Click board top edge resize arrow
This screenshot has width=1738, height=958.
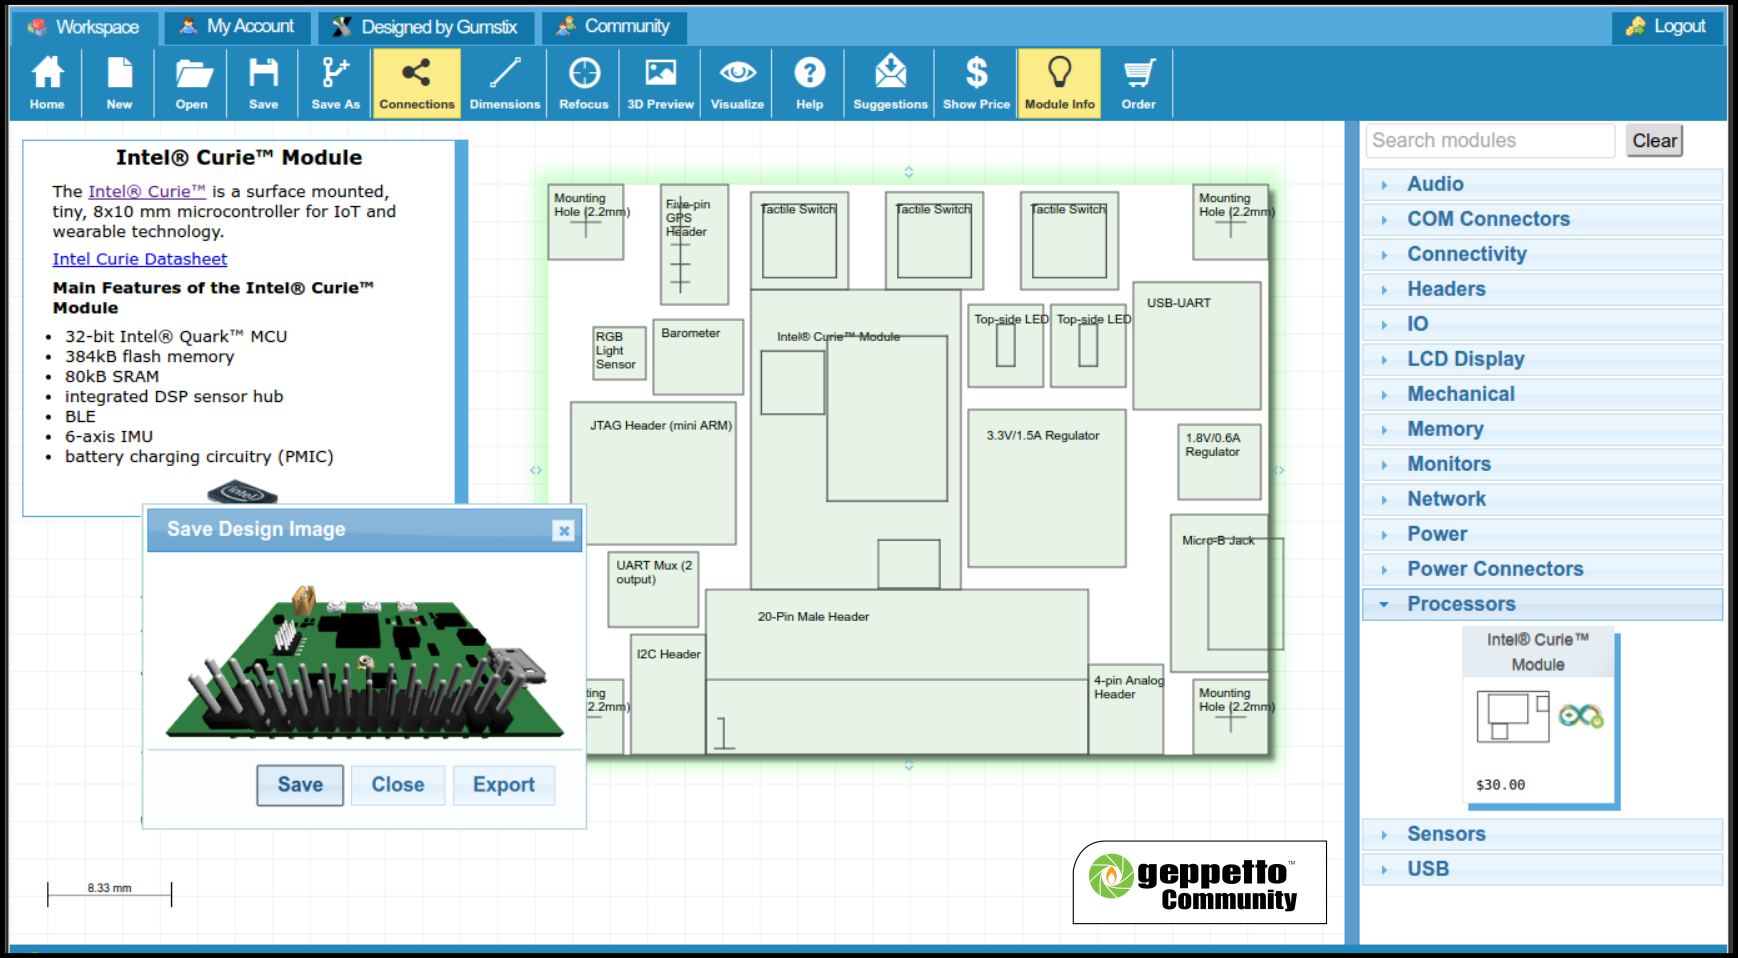pos(909,172)
